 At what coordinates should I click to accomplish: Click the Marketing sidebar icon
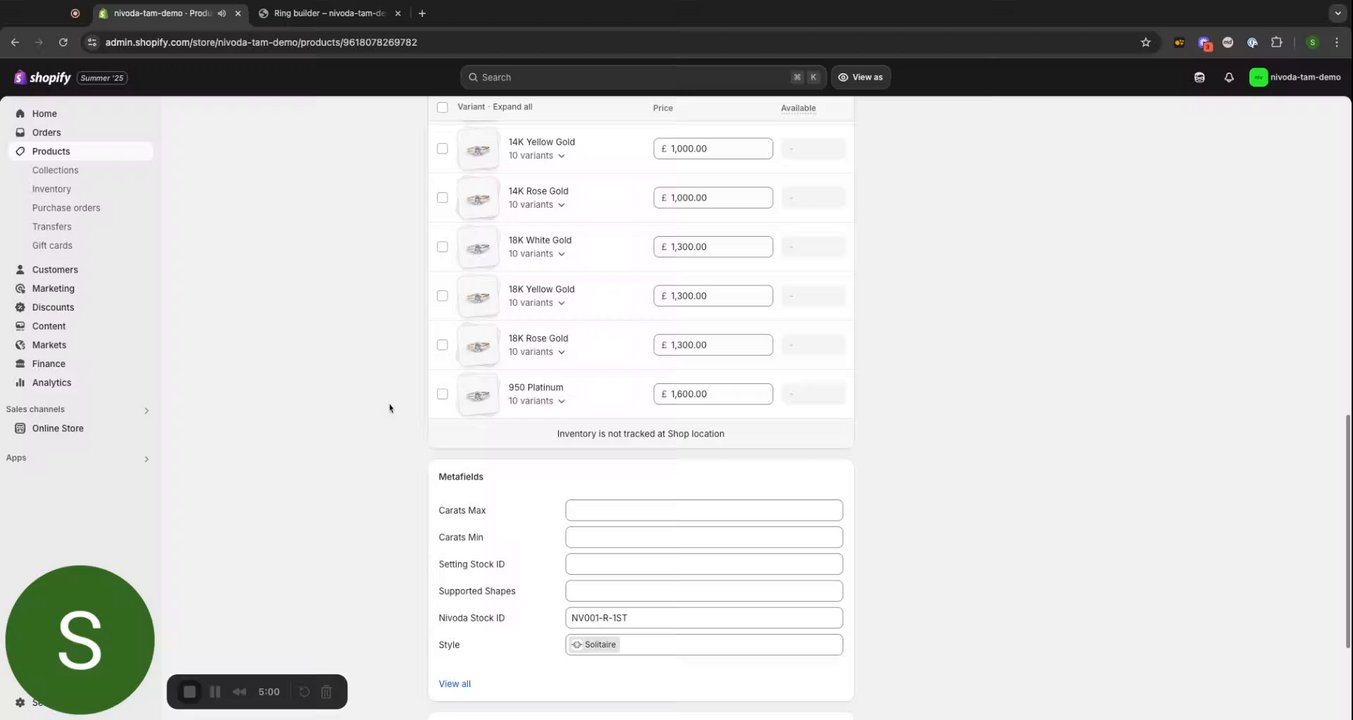pos(20,288)
